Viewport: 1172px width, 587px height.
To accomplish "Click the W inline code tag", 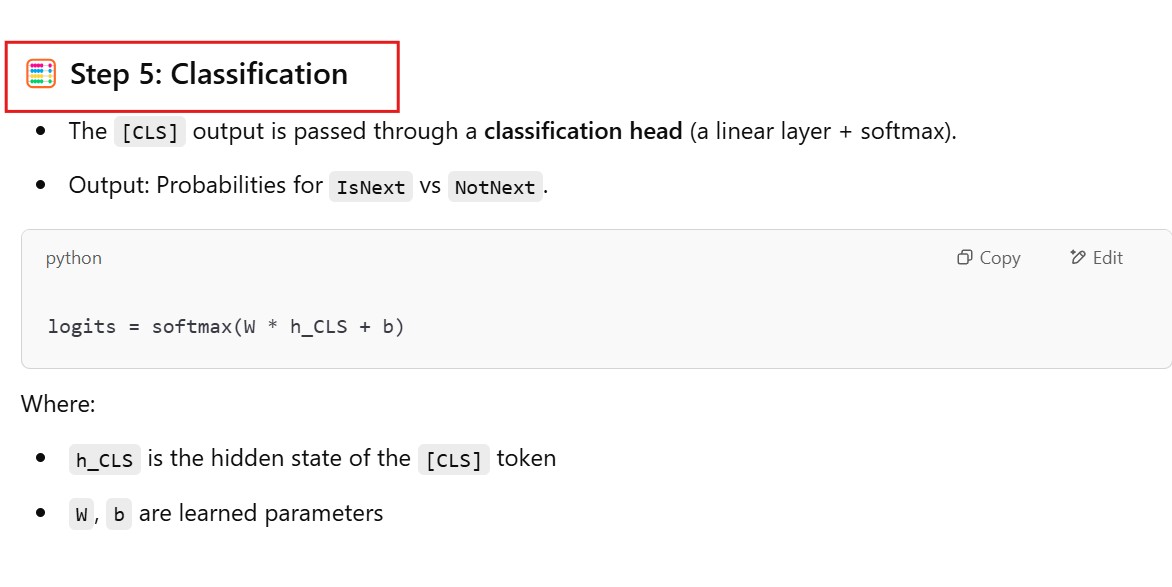I will point(81,515).
